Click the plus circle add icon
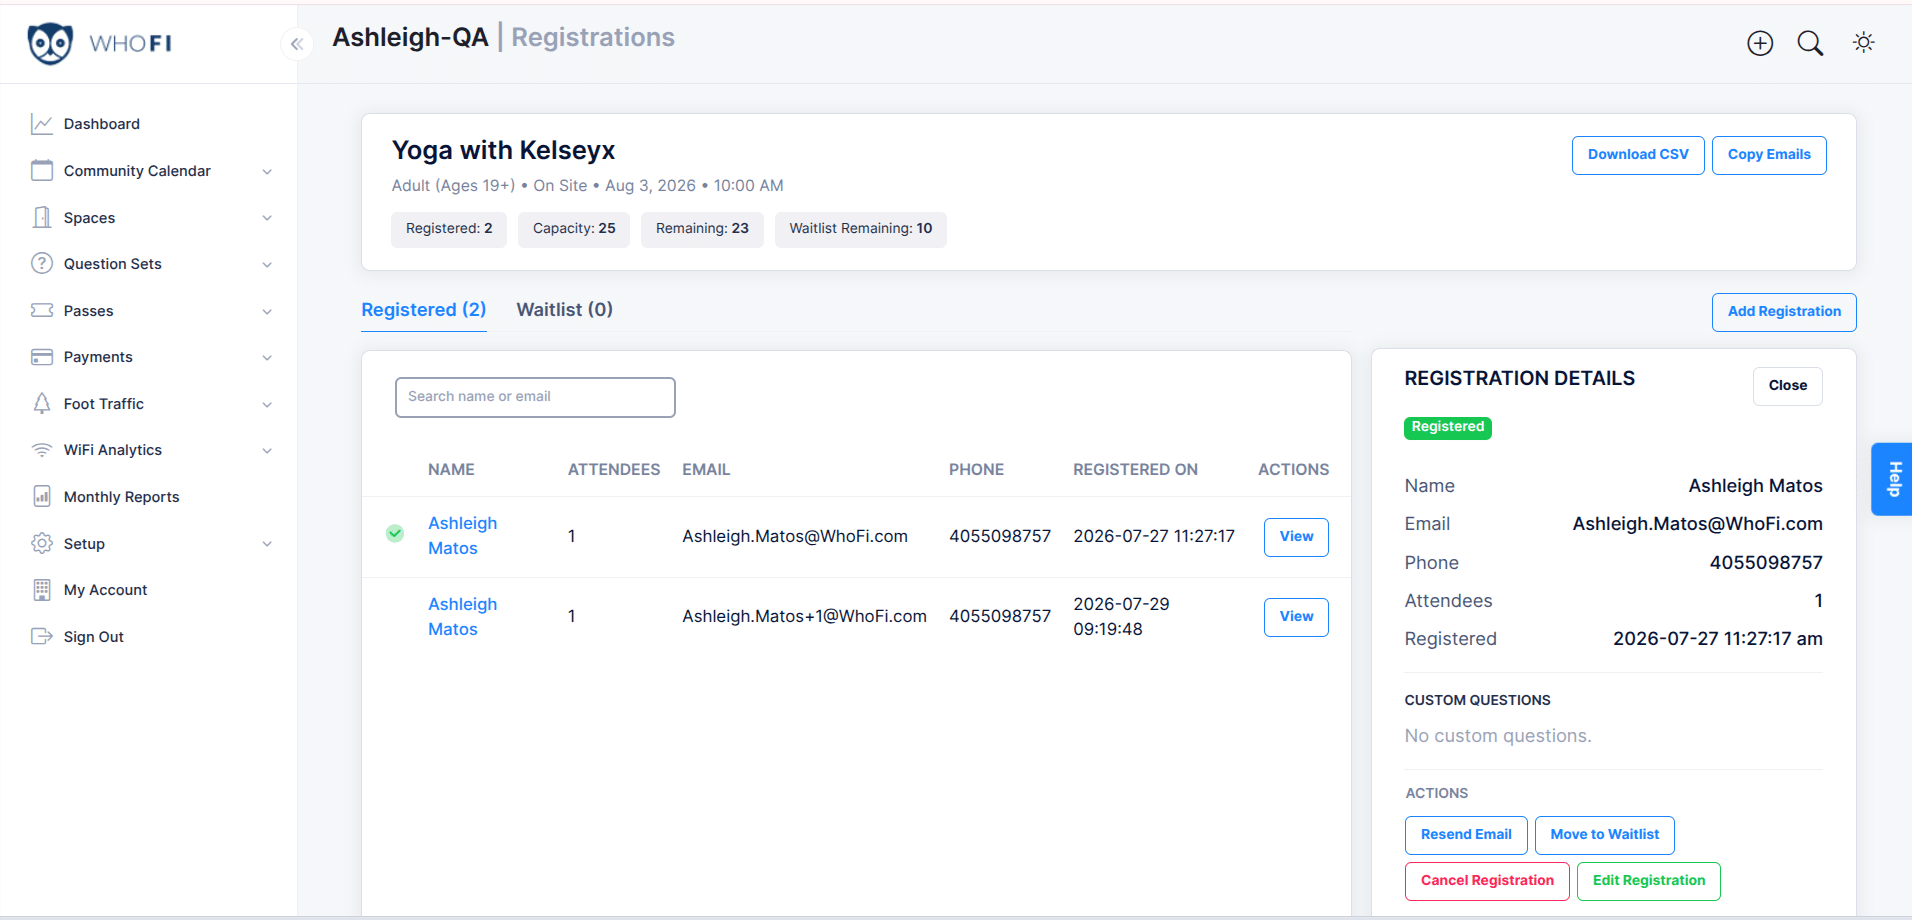The width and height of the screenshot is (1912, 920). pyautogui.click(x=1760, y=43)
